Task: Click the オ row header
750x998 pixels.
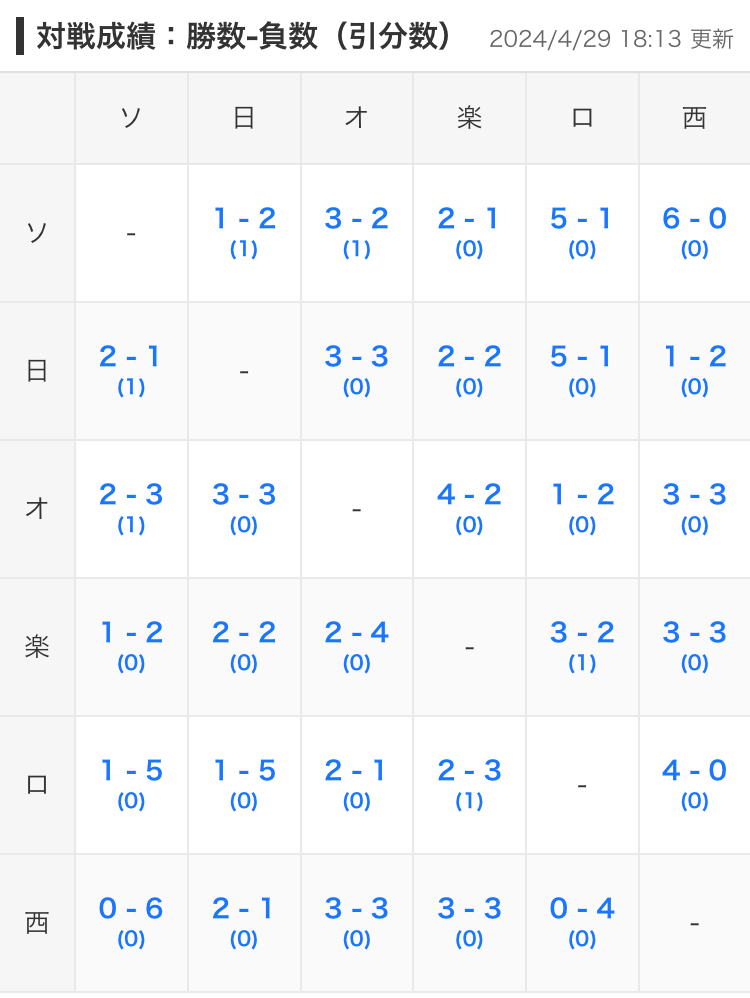Action: click(x=37, y=509)
